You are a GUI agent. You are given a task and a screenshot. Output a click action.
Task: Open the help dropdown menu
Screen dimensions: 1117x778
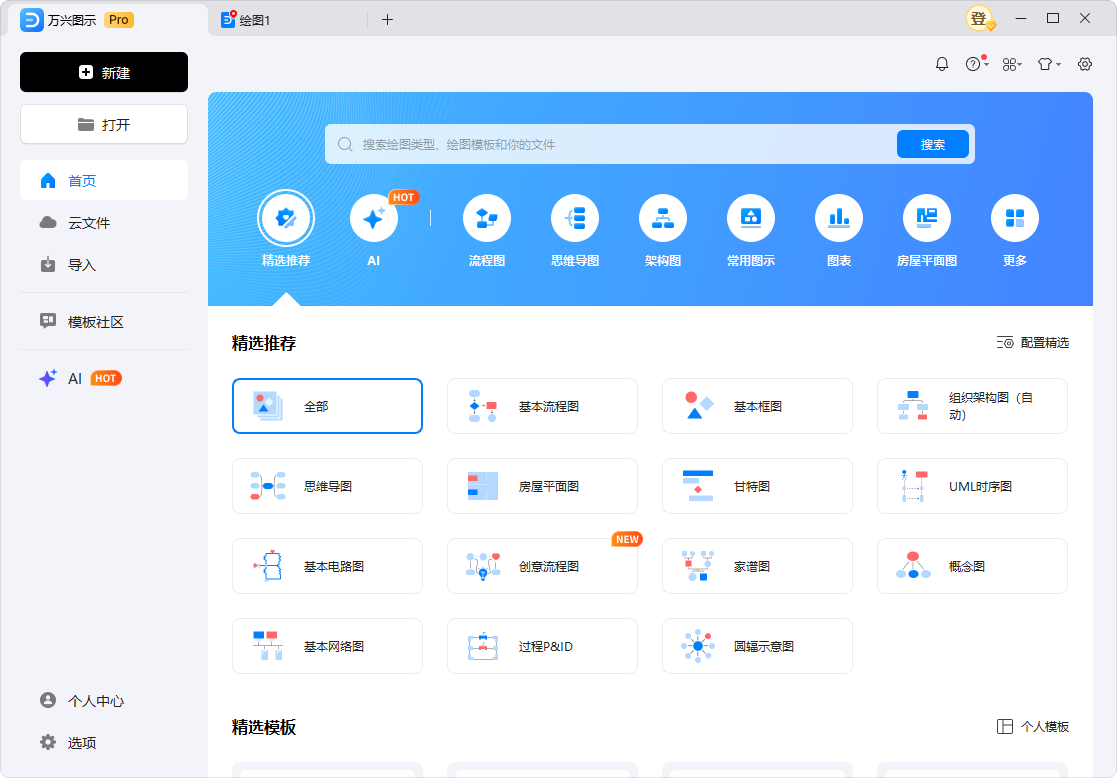click(x=973, y=63)
